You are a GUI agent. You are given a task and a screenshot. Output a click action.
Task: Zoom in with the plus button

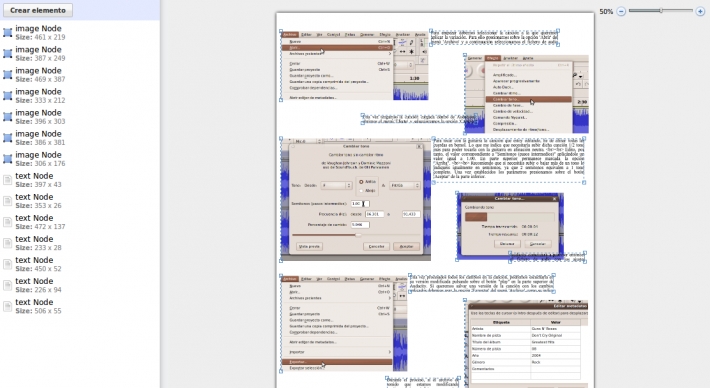coord(700,11)
